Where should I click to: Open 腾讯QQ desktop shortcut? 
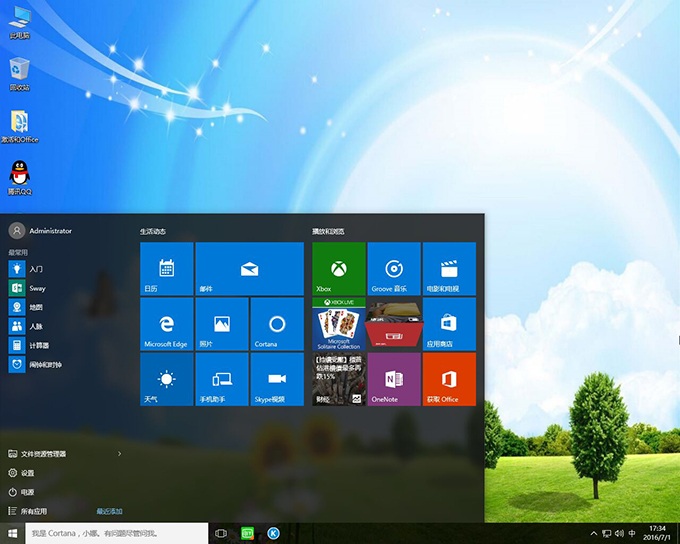(18, 177)
